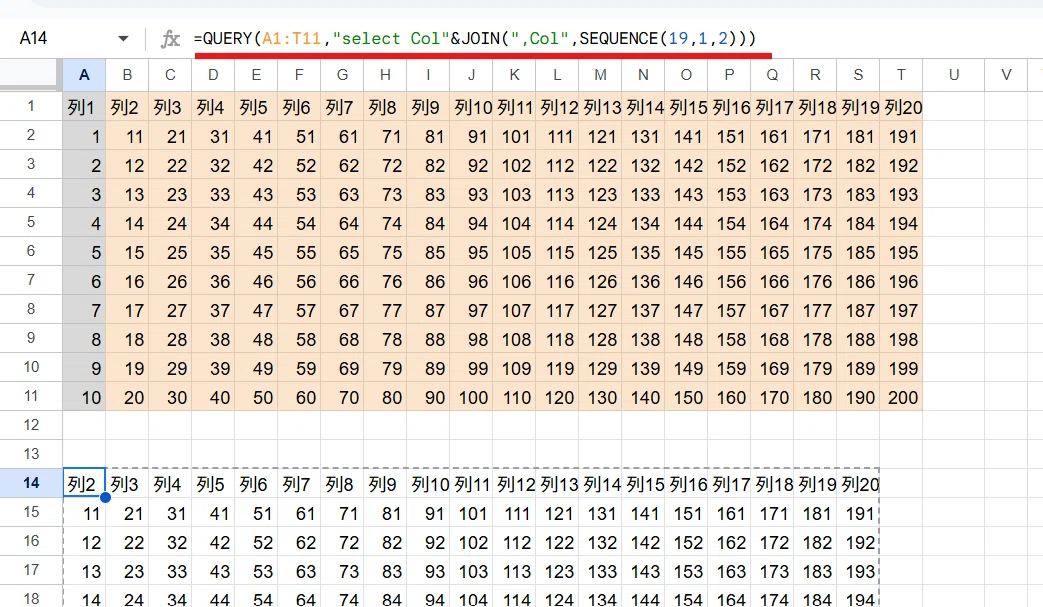Screen dimensions: 1043x607
Task: Click the cell with value 200
Action: 901,397
